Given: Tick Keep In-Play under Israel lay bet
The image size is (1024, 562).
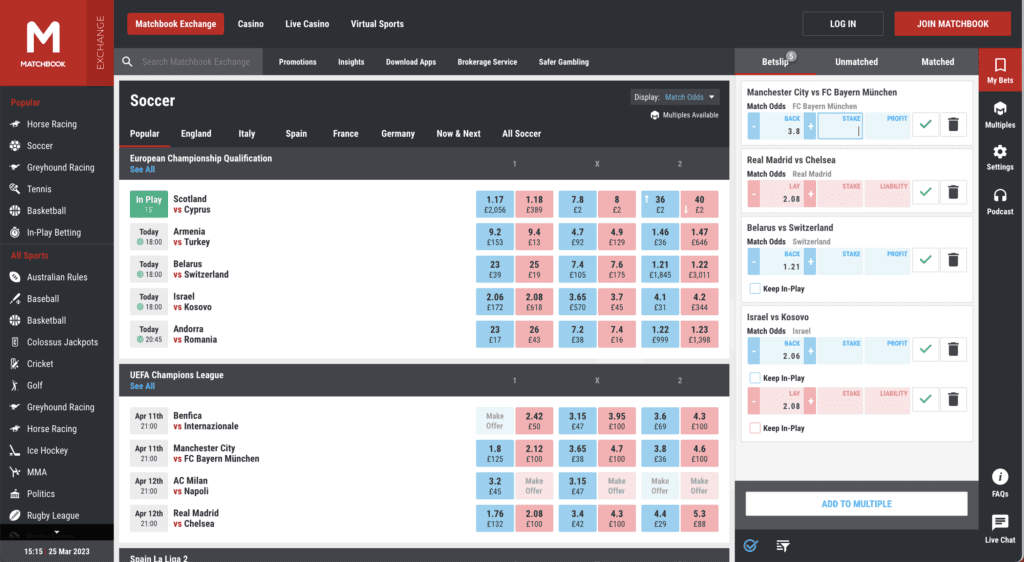Looking at the screenshot, I should [x=755, y=428].
